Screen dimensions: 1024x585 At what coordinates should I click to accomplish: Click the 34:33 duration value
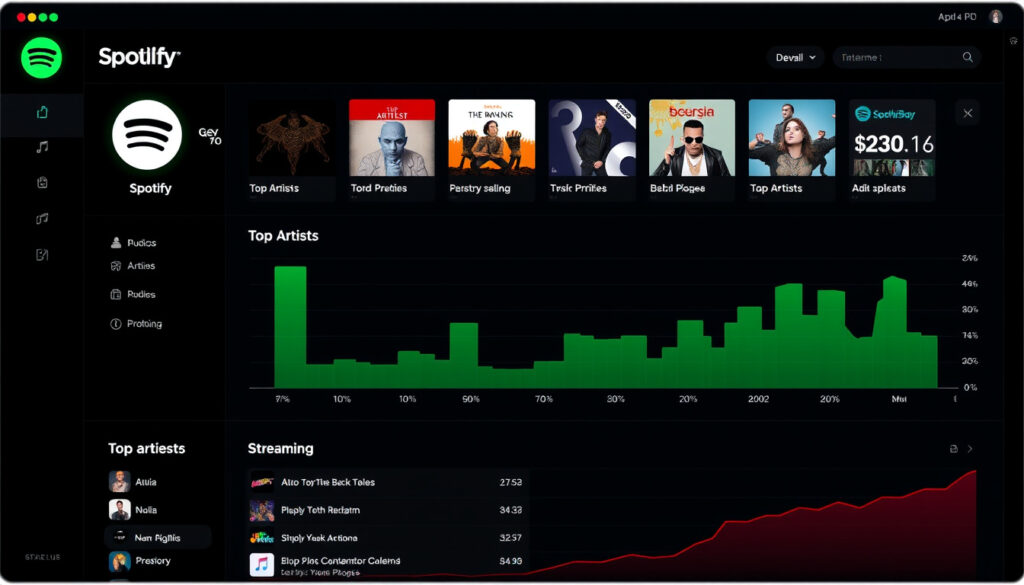pyautogui.click(x=511, y=511)
